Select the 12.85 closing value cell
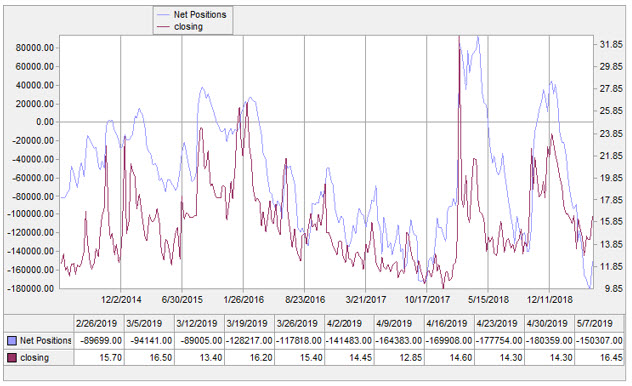Screen dimensions: 632x386 point(399,358)
